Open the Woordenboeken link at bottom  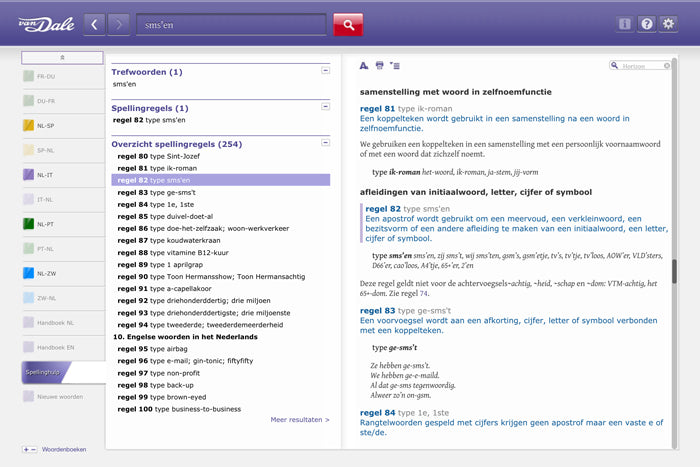(x=64, y=449)
